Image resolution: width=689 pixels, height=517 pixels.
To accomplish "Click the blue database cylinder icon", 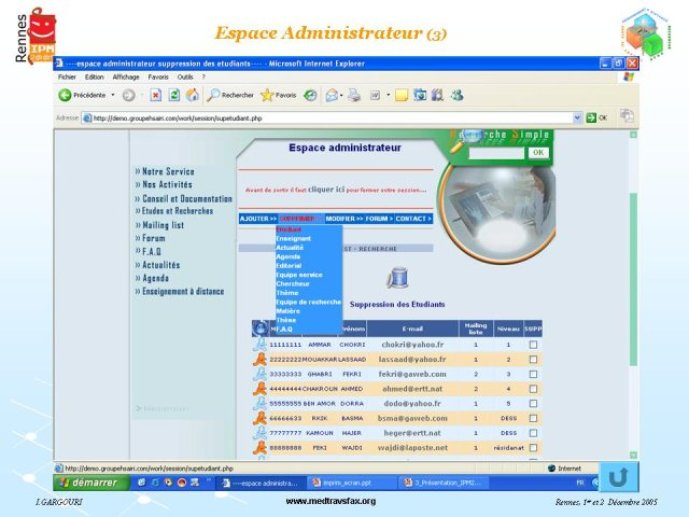I will [397, 278].
